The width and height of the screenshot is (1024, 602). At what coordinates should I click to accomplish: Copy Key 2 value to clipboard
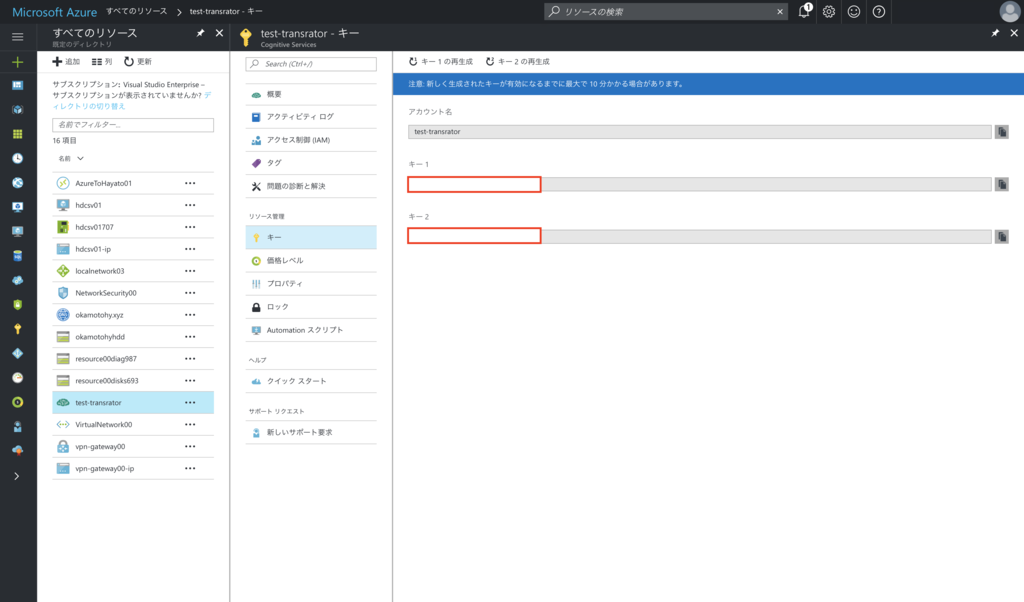coord(1002,236)
